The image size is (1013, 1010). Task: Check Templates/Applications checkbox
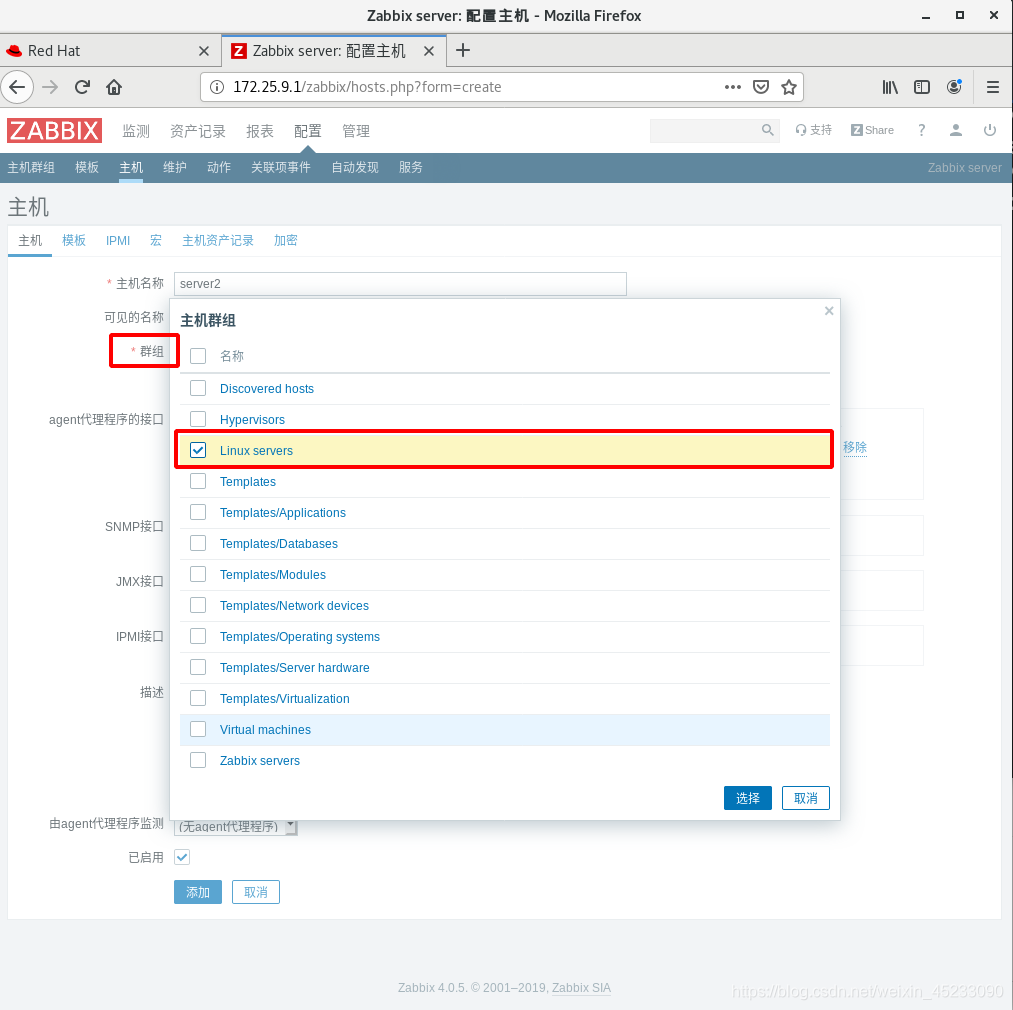click(198, 512)
